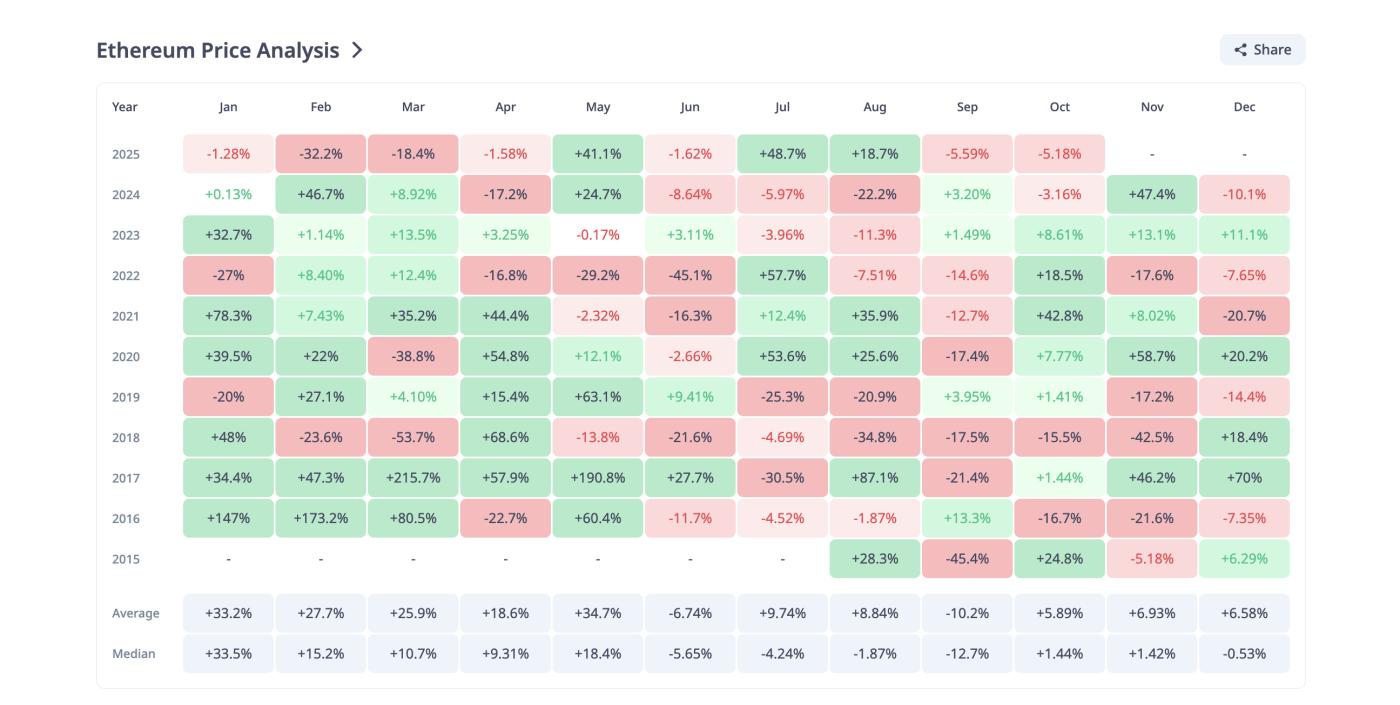Click the Dec column header
Viewport: 1400px width, 705px height.
coord(1244,107)
